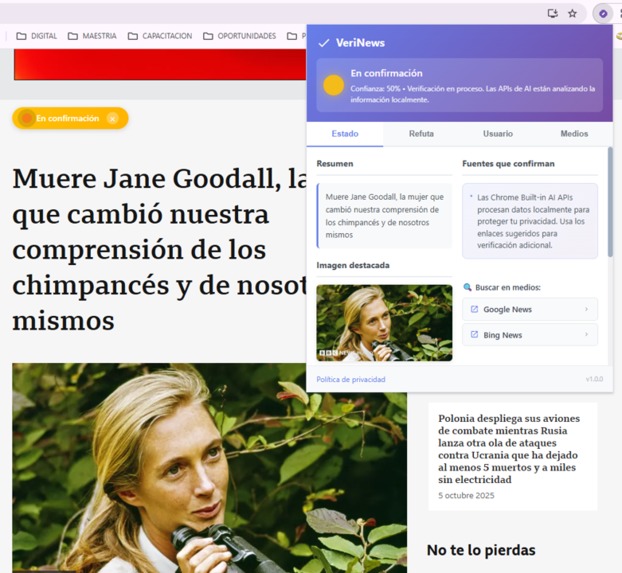This screenshot has height=573, width=622.
Task: Click the popup vertical scrollbar
Action: (610, 202)
